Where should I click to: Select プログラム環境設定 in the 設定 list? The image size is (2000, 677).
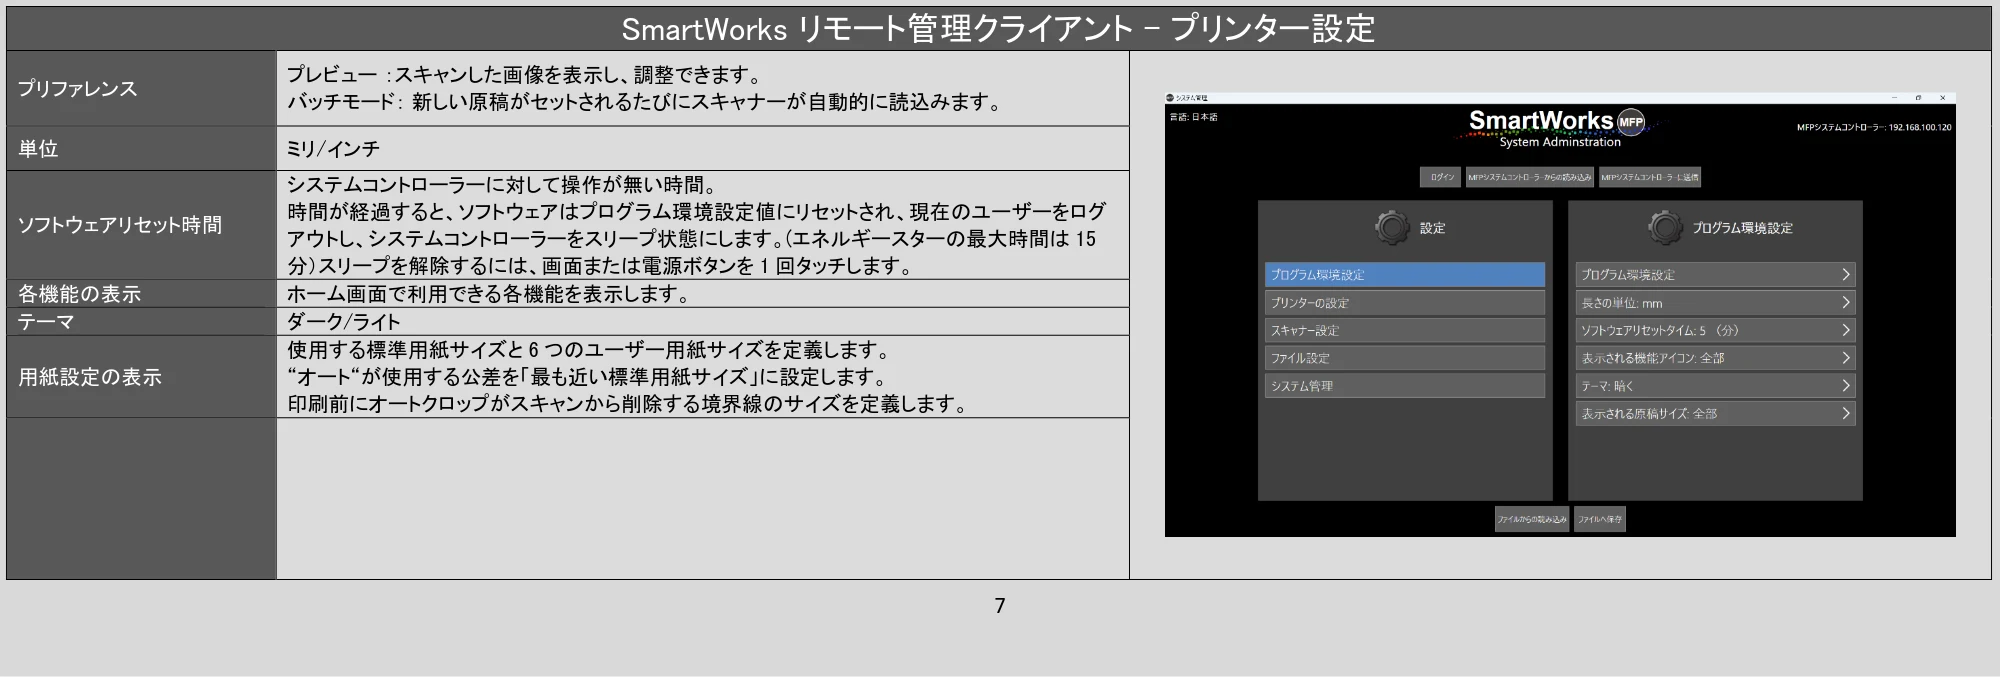tap(1405, 274)
